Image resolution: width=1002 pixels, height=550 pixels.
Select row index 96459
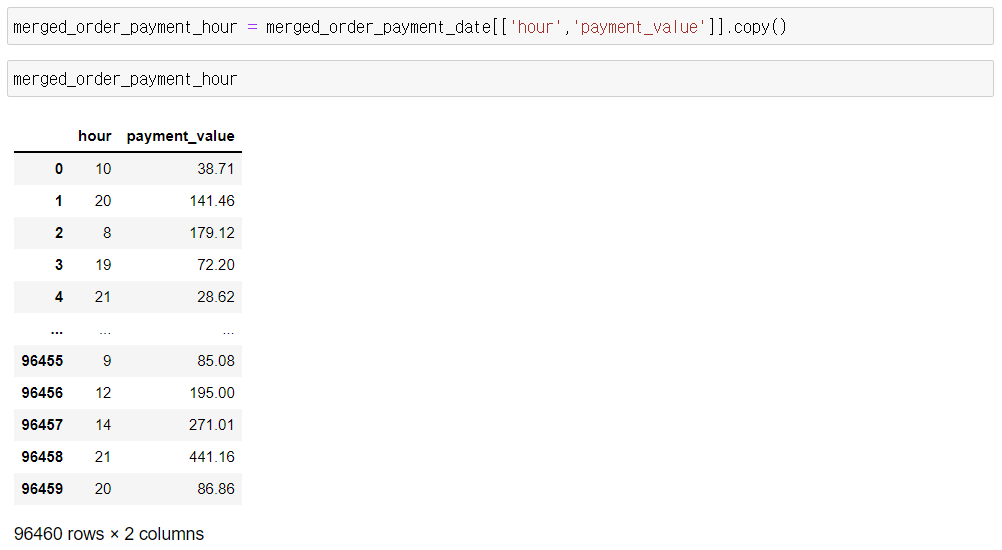42,488
